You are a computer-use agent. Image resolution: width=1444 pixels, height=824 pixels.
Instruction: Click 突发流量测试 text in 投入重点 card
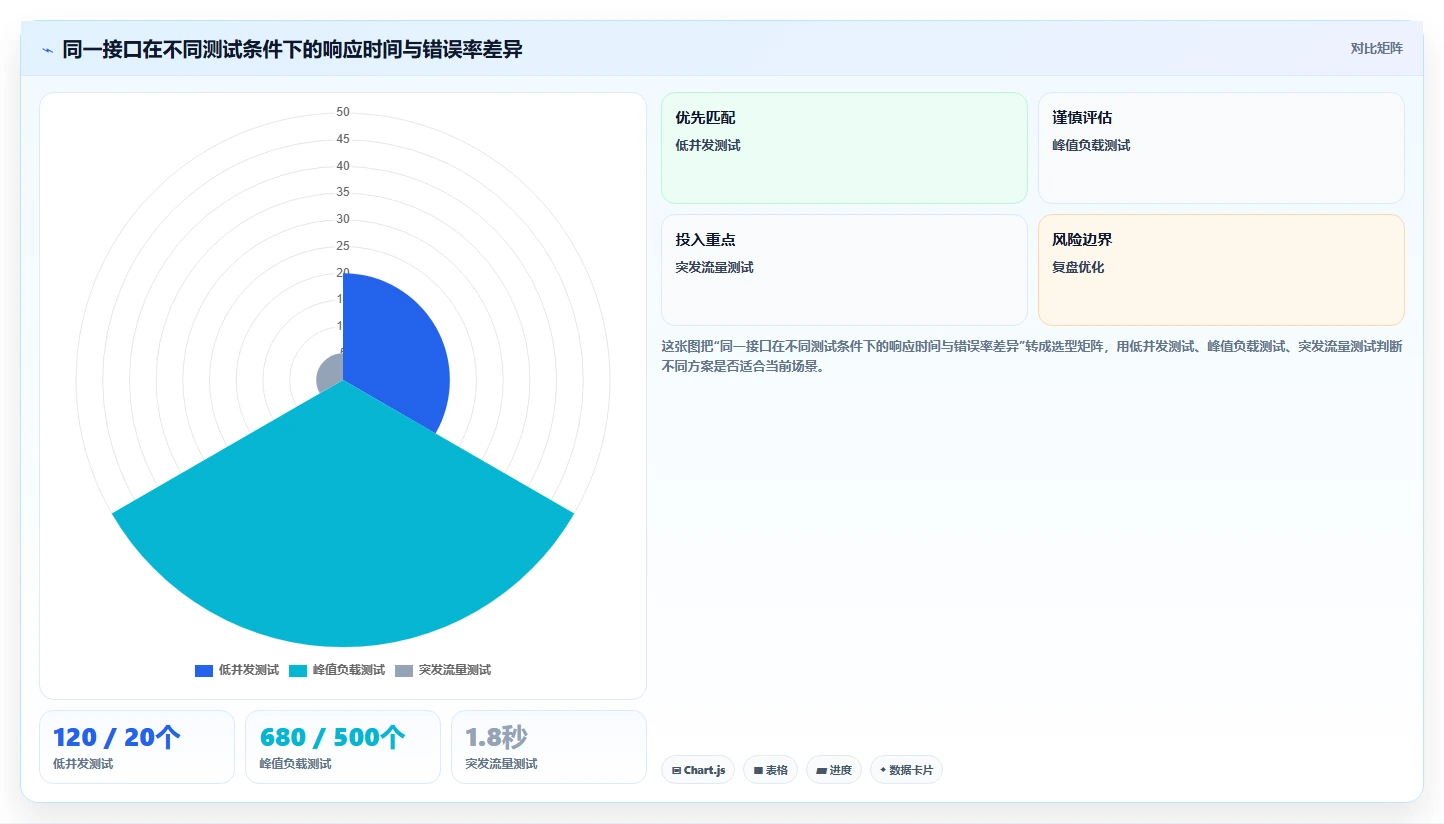click(714, 267)
